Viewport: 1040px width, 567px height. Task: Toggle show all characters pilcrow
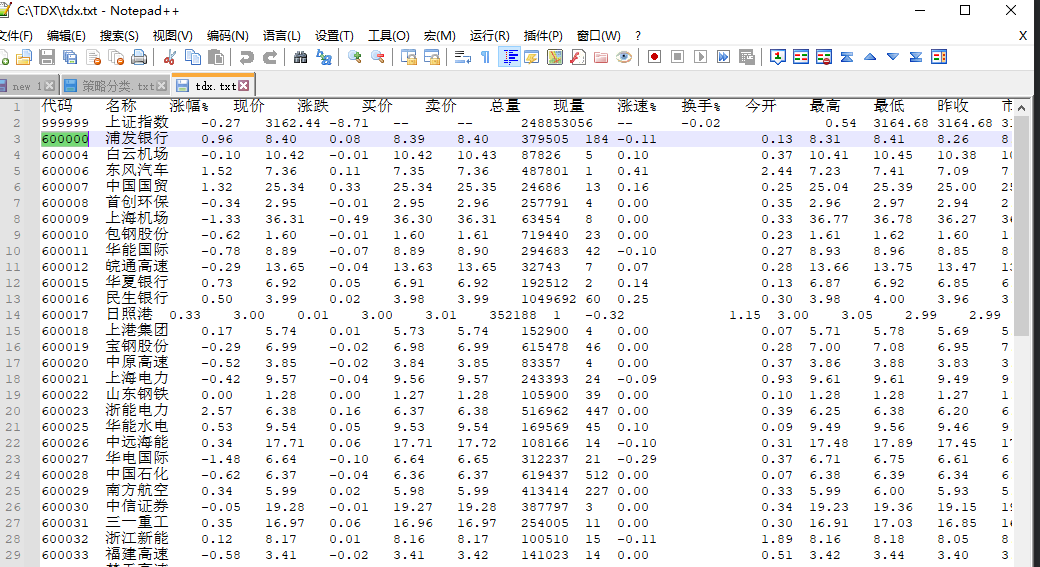[x=486, y=57]
